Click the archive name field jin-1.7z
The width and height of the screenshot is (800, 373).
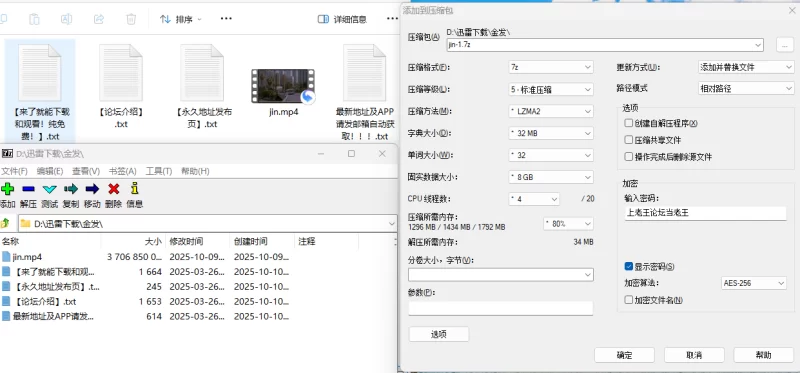tap(605, 45)
